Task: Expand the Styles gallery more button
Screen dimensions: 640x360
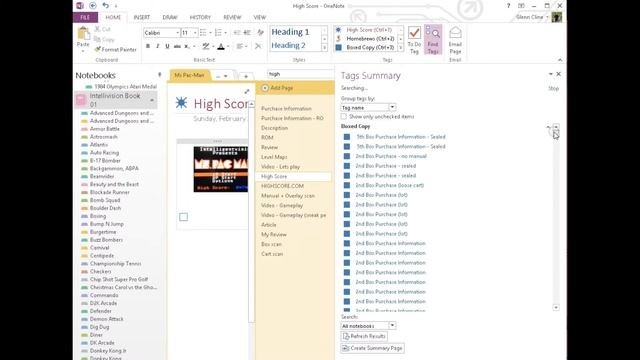Action: [x=324, y=48]
